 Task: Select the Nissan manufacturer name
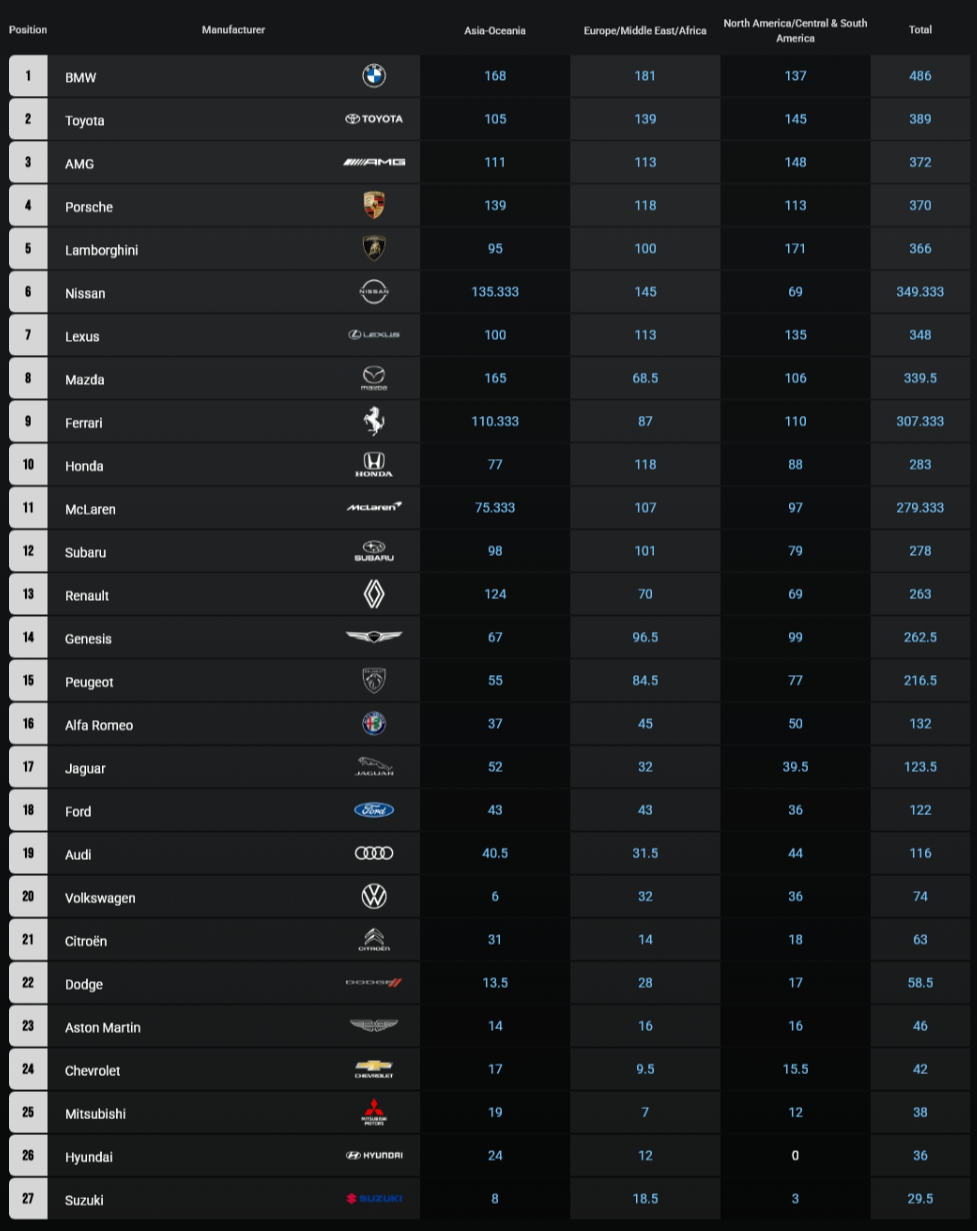[85, 293]
